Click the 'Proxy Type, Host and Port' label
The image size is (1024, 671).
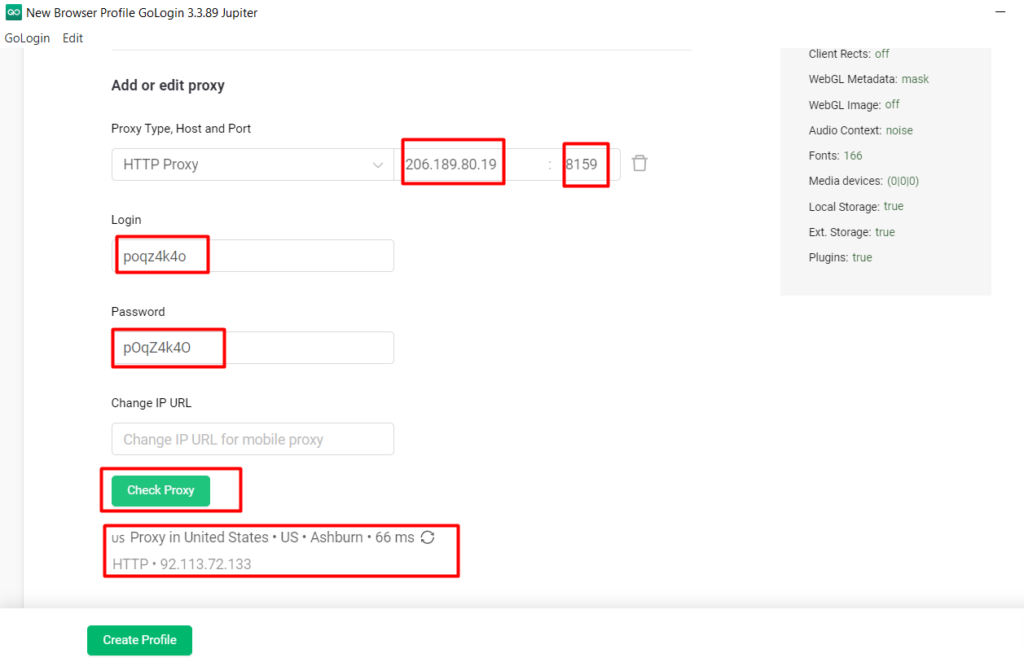click(x=181, y=129)
